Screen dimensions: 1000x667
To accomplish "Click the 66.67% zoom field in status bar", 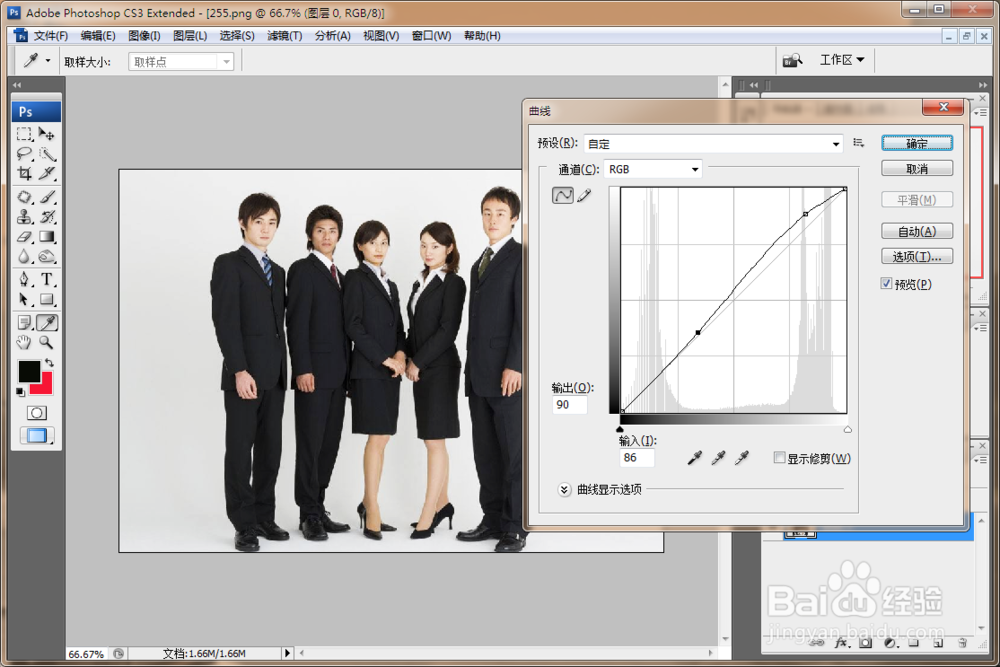I will coord(88,654).
